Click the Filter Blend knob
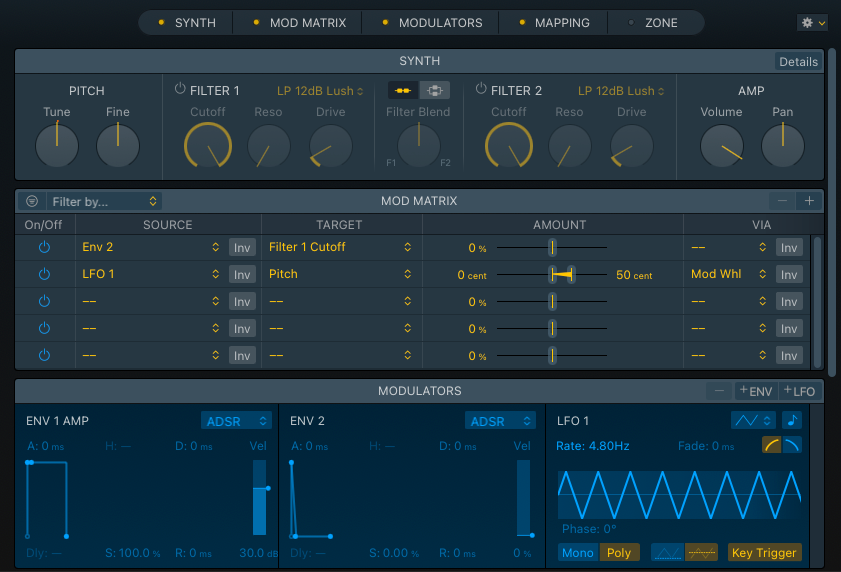This screenshot has width=841, height=572. click(x=419, y=145)
